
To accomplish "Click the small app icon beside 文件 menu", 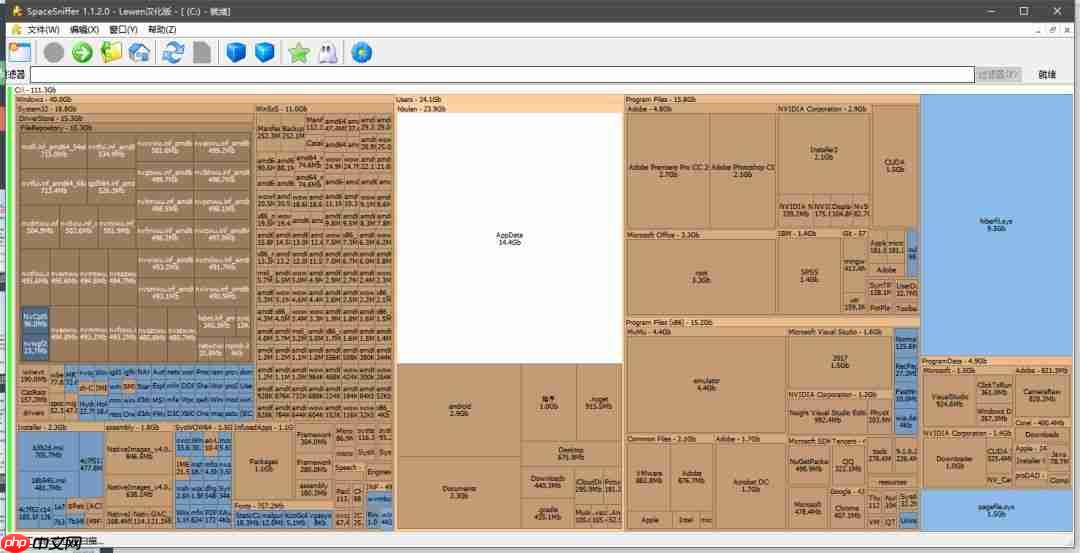I will point(17,30).
